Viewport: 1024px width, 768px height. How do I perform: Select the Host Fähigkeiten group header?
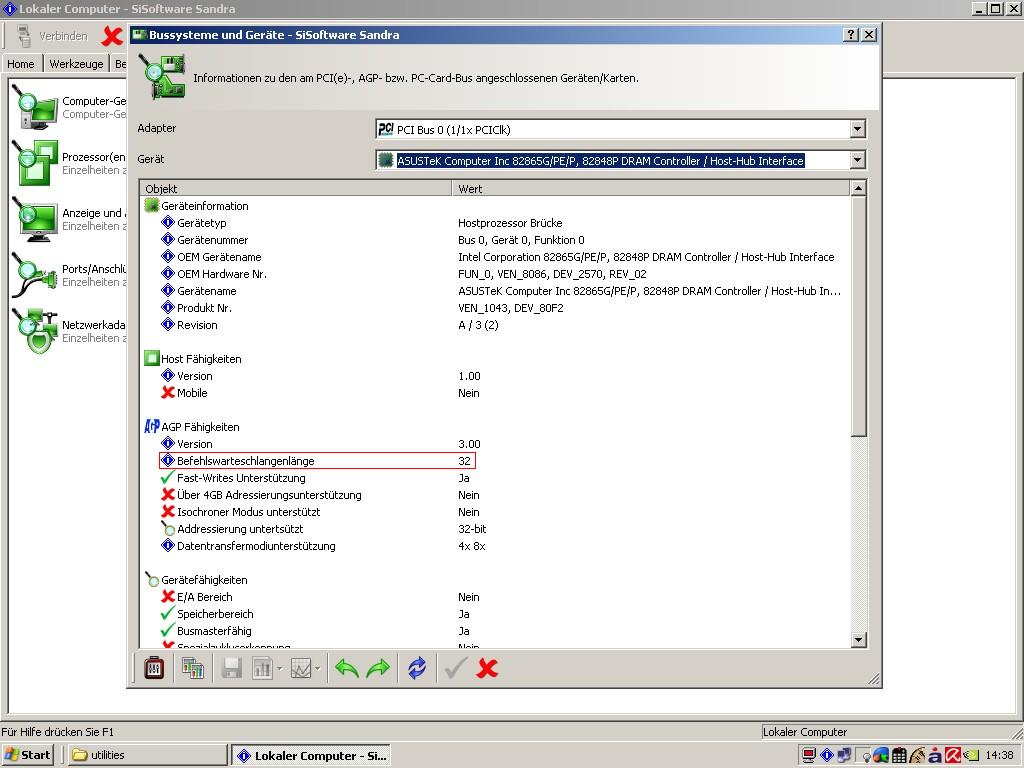(193, 359)
